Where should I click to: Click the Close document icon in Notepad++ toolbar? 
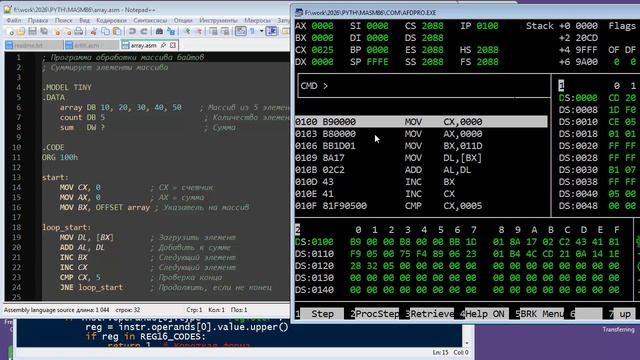coord(58,31)
